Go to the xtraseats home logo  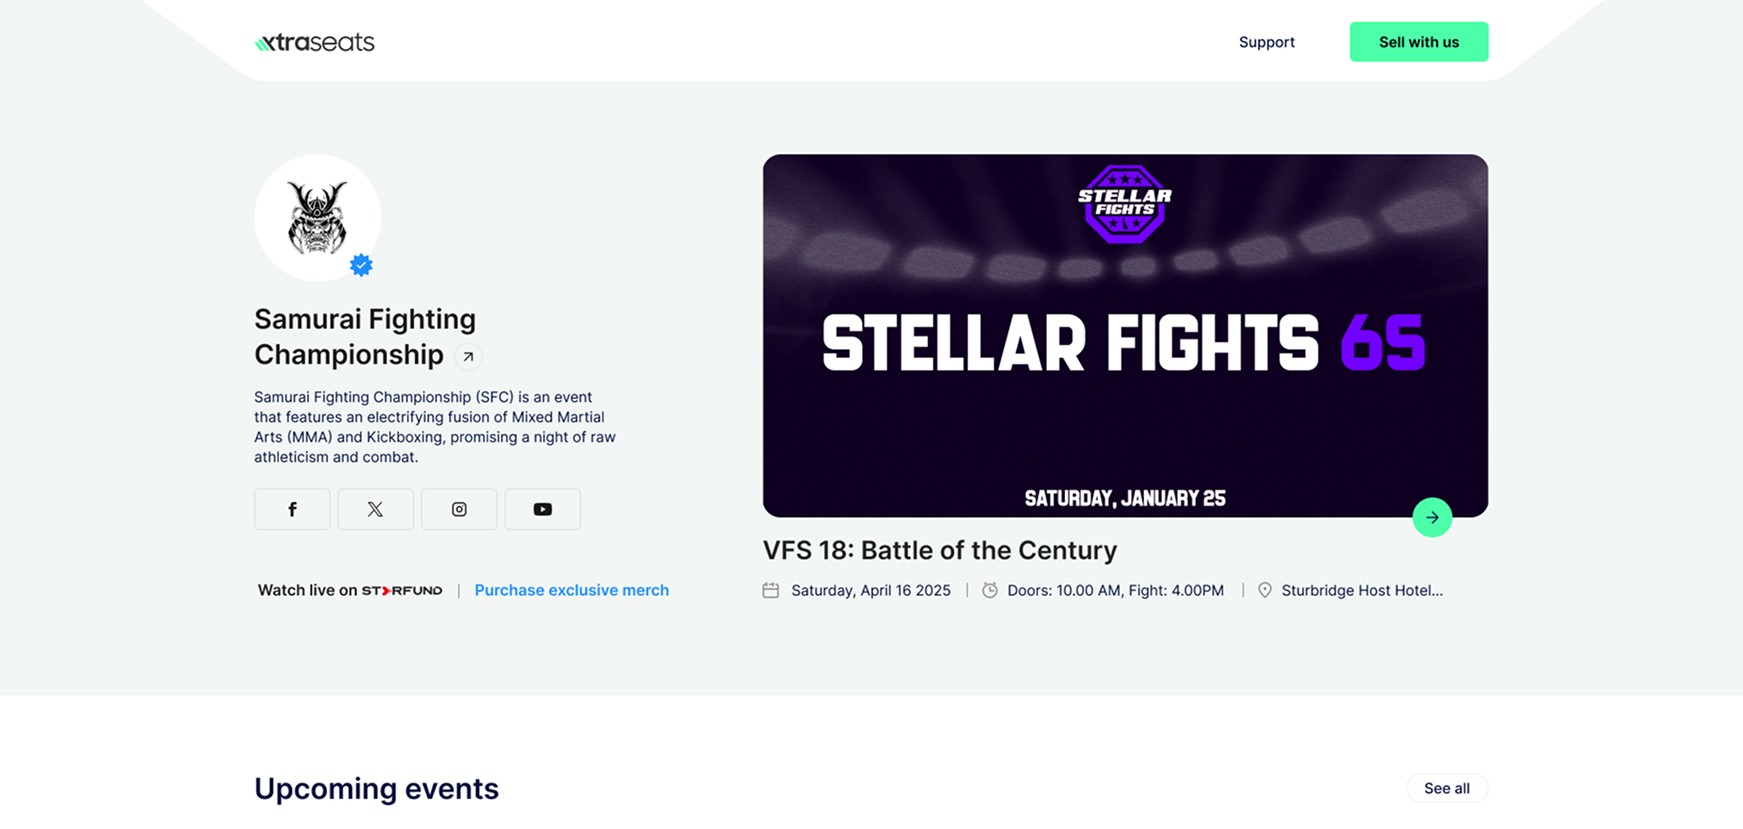pyautogui.click(x=315, y=42)
